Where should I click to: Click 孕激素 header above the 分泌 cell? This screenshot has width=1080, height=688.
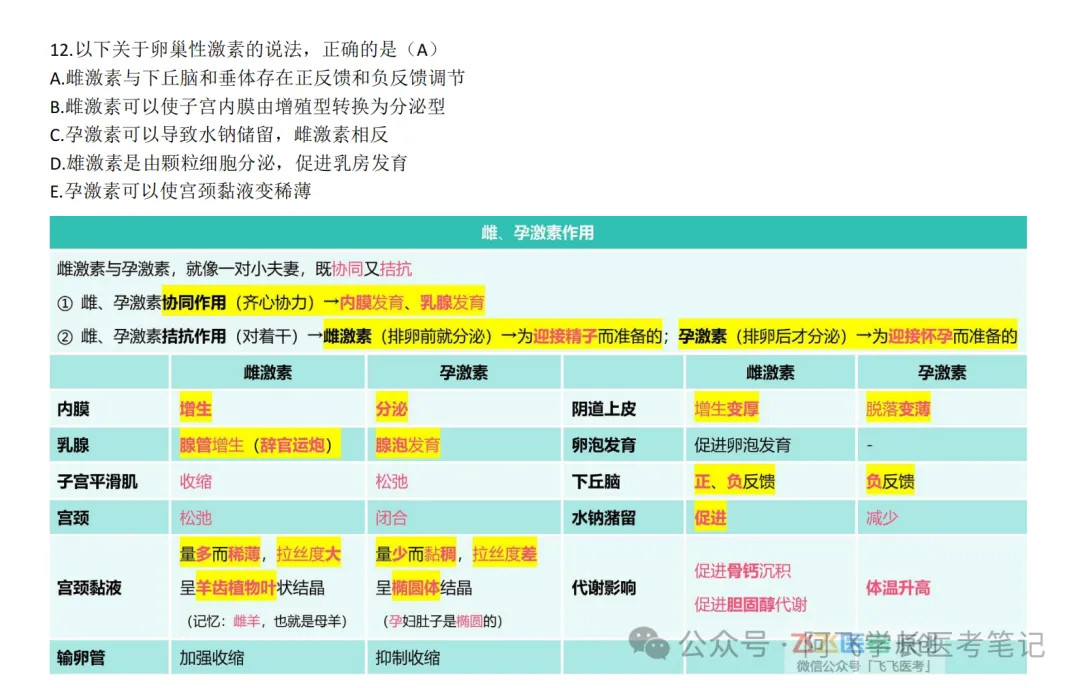coord(464,373)
